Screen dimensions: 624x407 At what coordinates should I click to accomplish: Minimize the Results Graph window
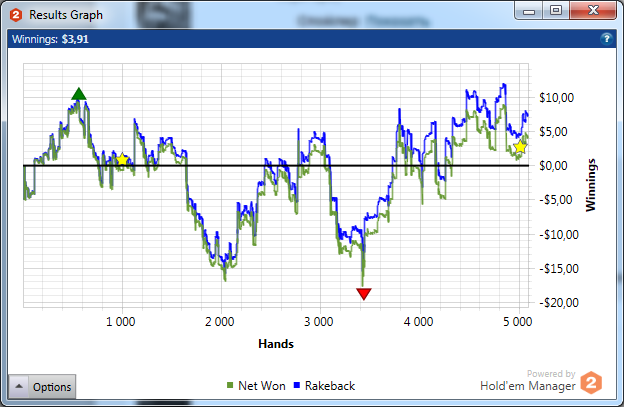click(x=529, y=11)
